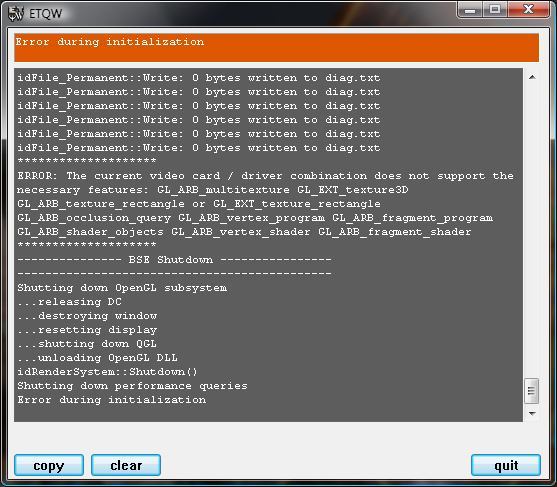Click last log line 'Error during initialization'
Viewport: 557px width, 487px height.
pyautogui.click(x=112, y=400)
